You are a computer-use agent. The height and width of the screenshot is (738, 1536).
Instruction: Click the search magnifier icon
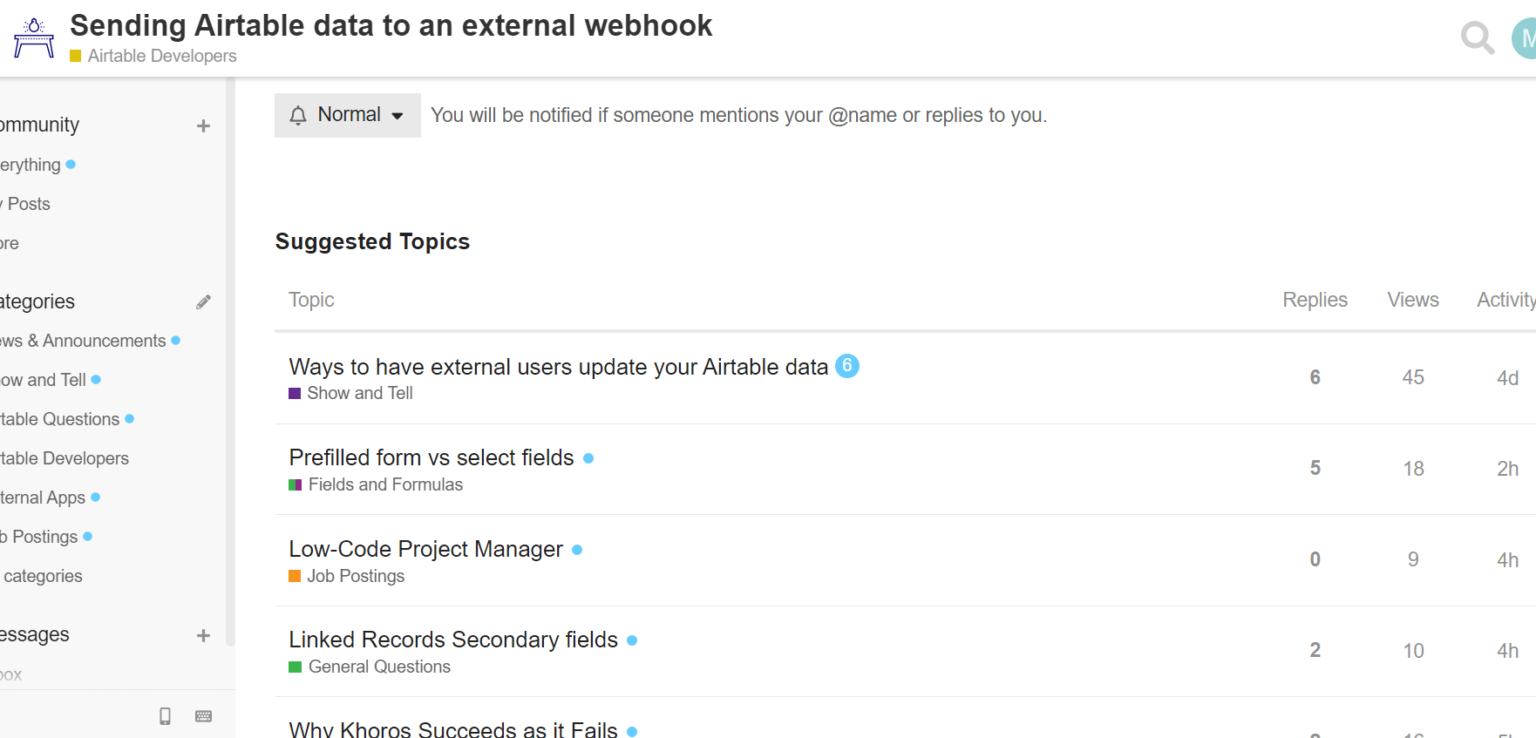[x=1477, y=38]
